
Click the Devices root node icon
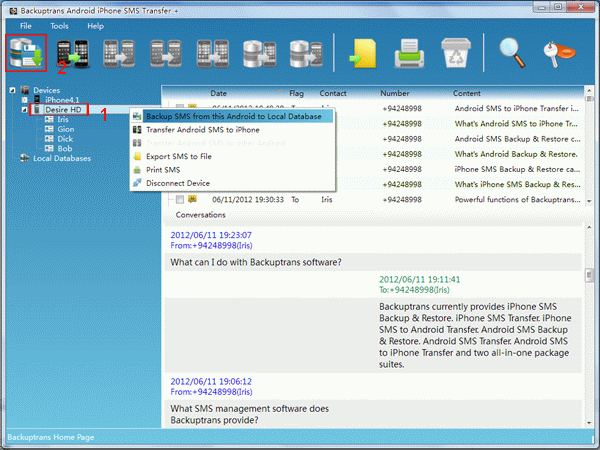tap(25, 90)
